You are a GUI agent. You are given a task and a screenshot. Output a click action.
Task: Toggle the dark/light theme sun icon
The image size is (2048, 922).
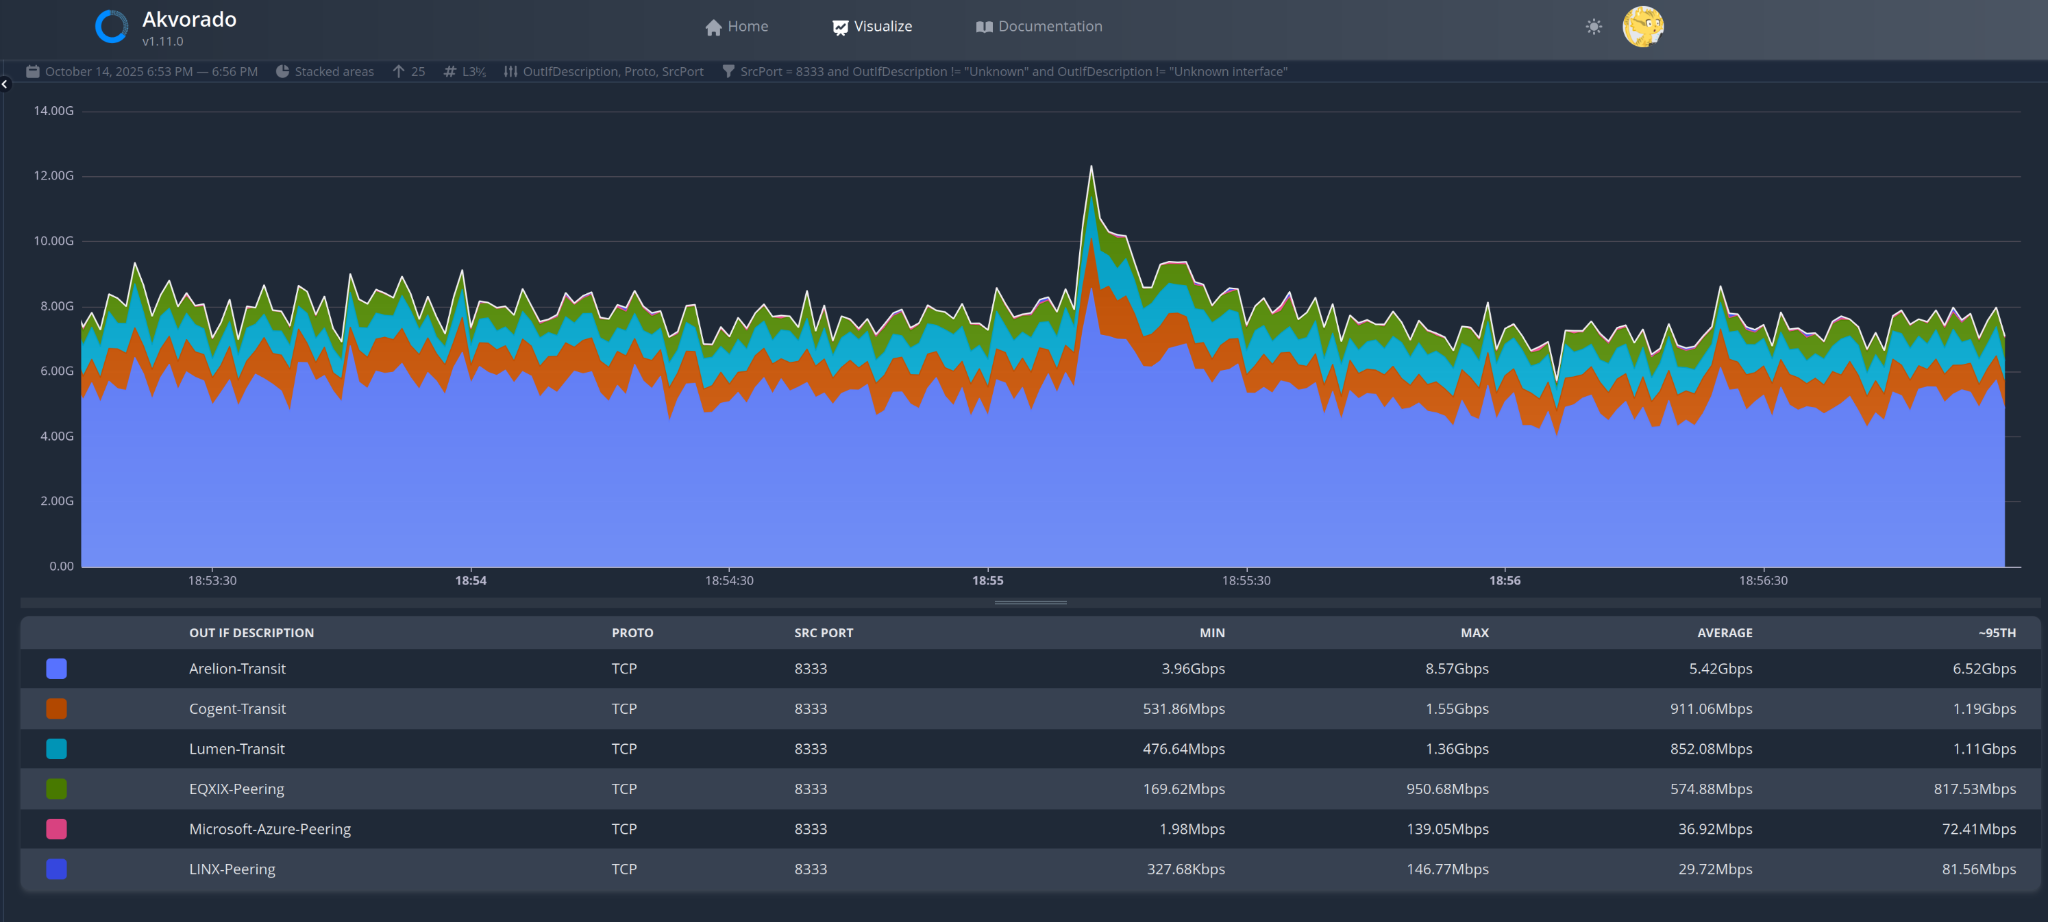(1594, 27)
